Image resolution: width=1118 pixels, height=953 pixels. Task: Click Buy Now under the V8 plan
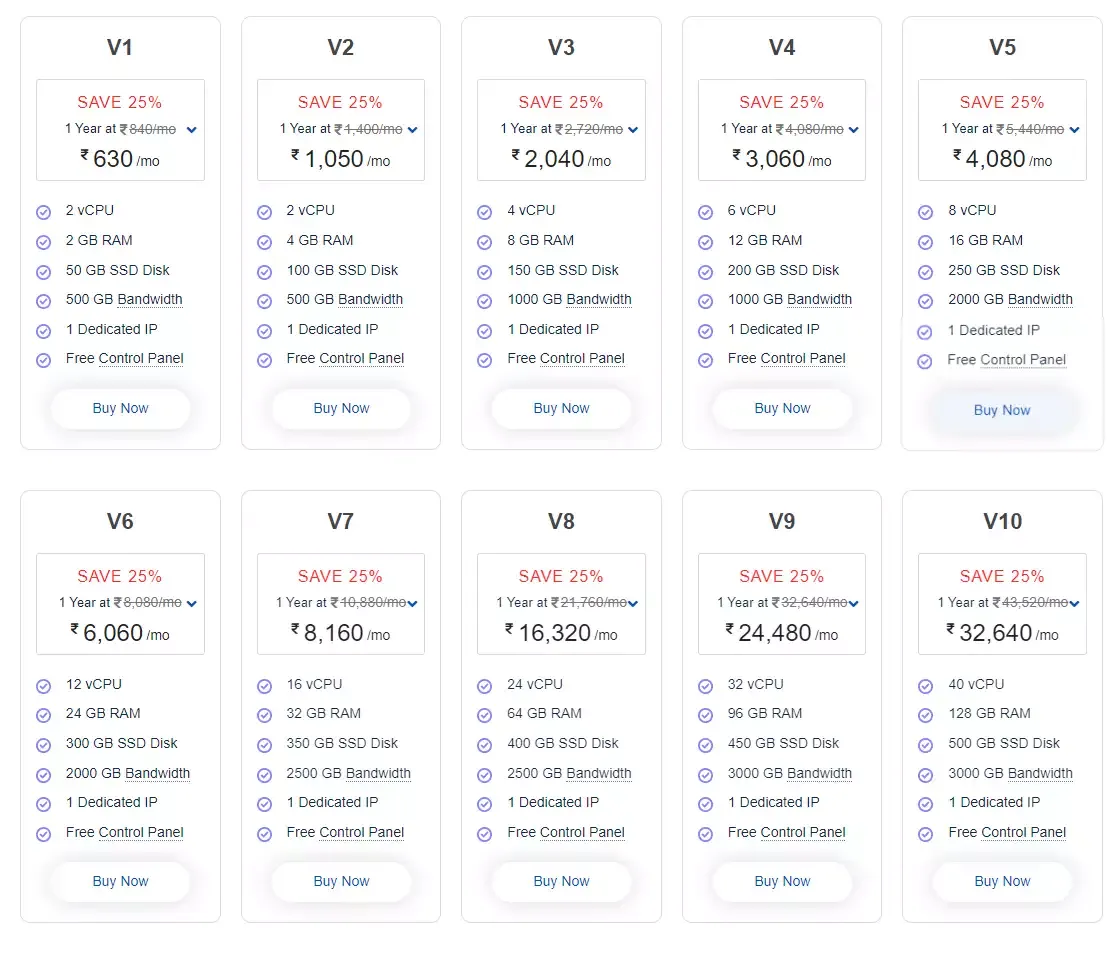tap(561, 881)
